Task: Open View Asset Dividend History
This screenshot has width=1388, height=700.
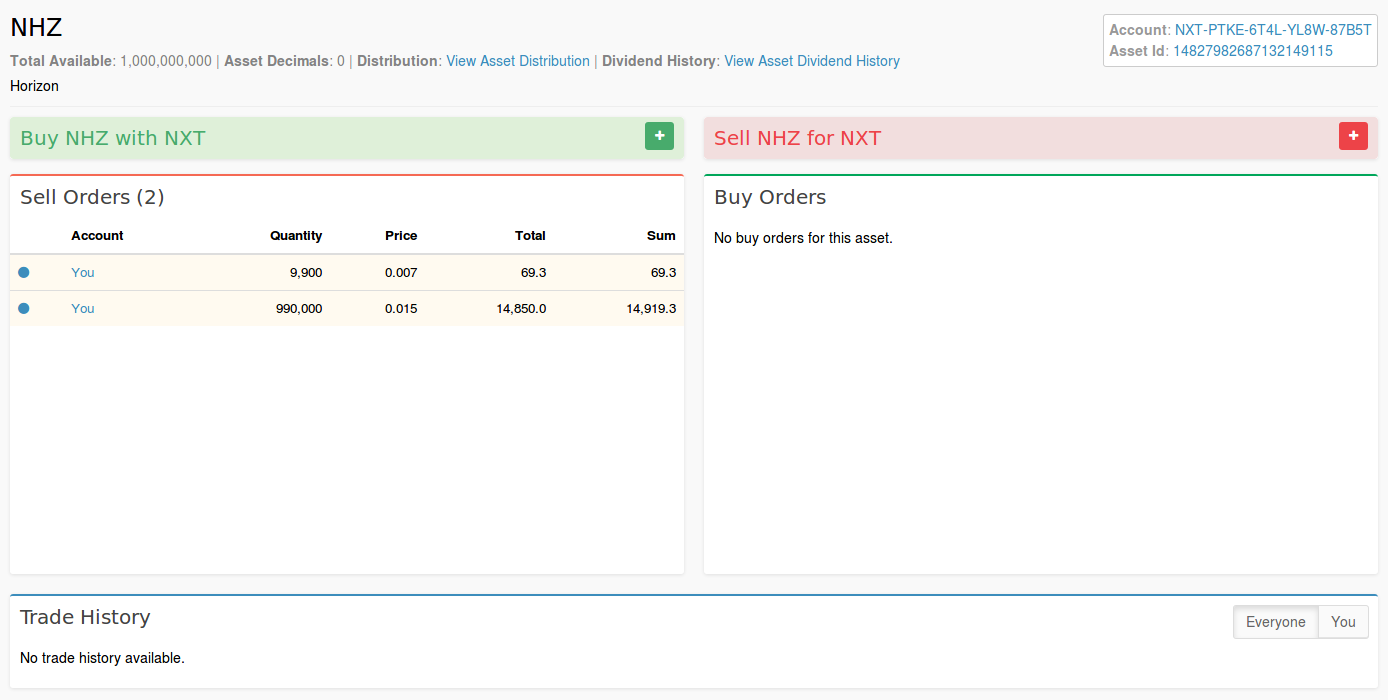Action: click(812, 61)
